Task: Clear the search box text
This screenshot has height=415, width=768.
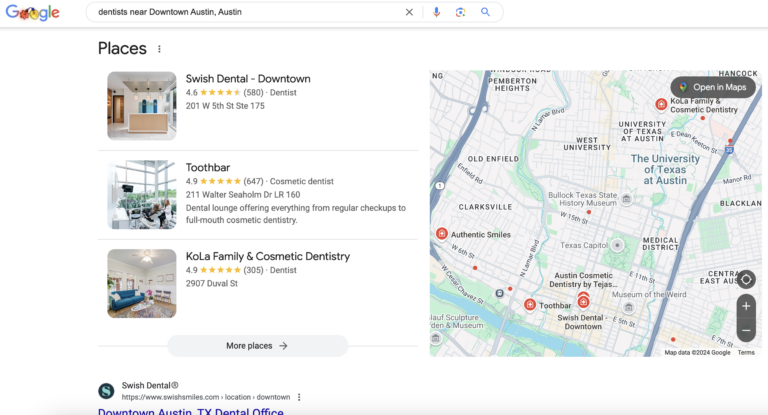Action: [x=408, y=12]
